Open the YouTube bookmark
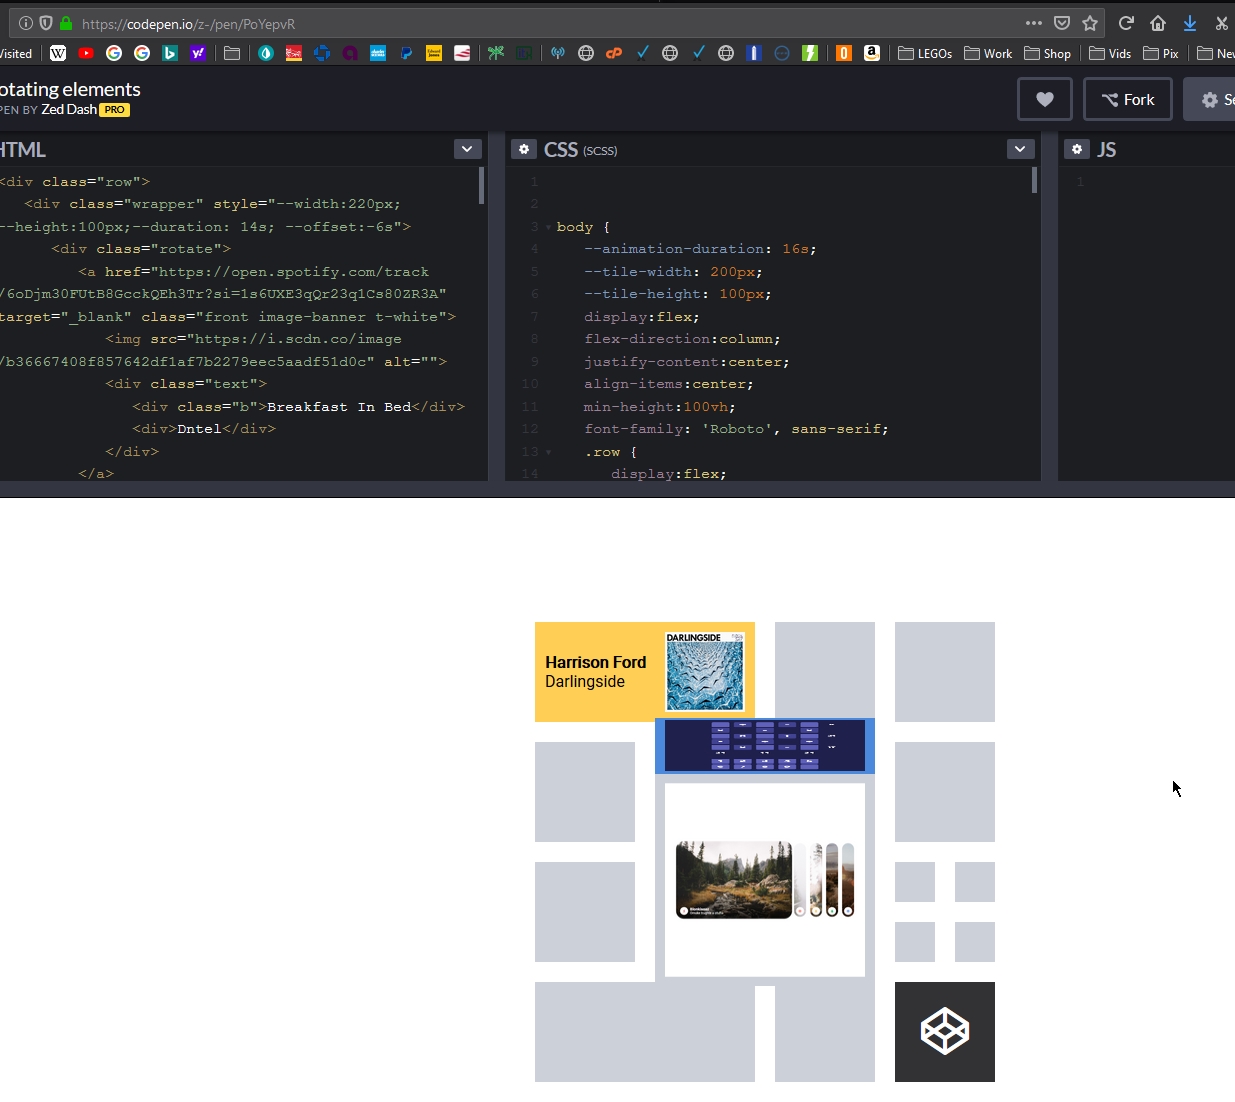The image size is (1235, 1102). [86, 53]
